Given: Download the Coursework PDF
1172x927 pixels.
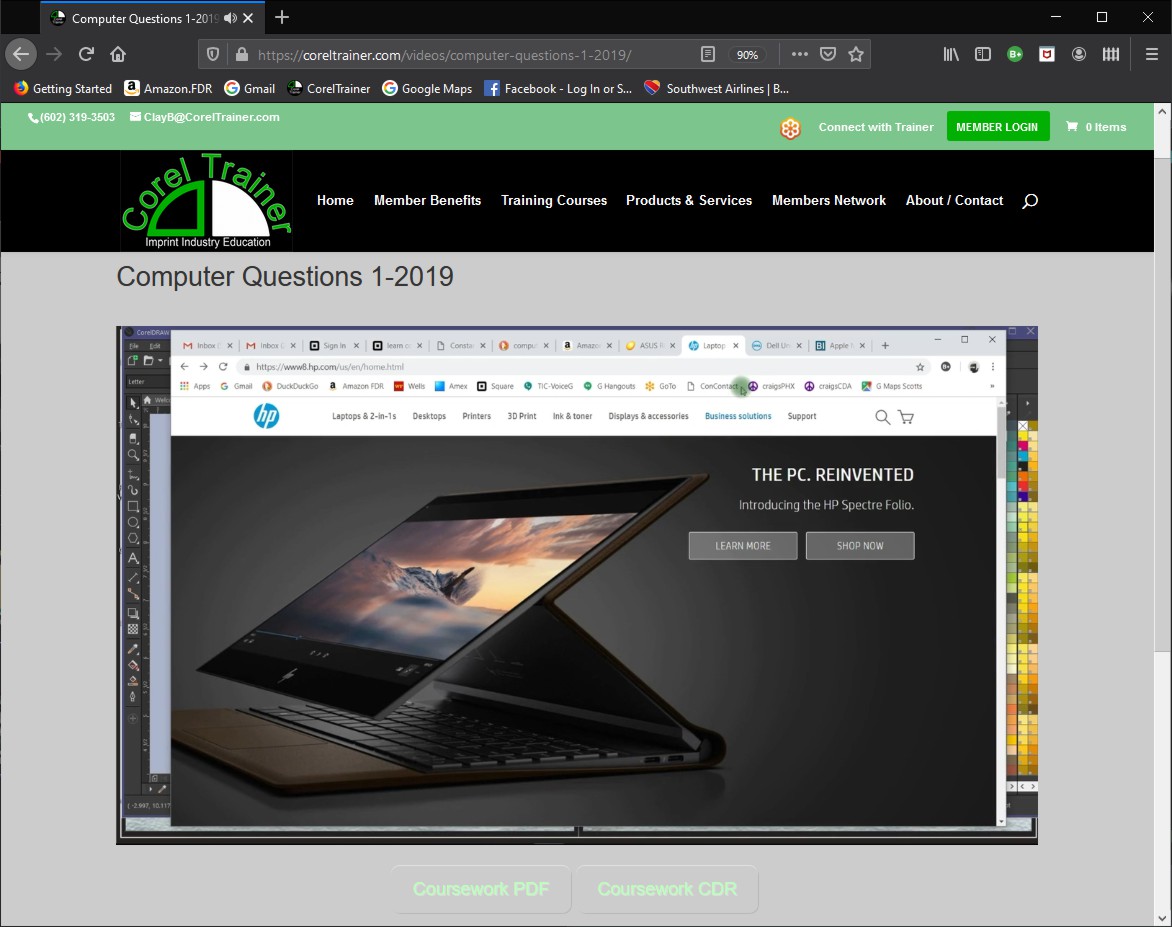Looking at the screenshot, I should pyautogui.click(x=481, y=889).
